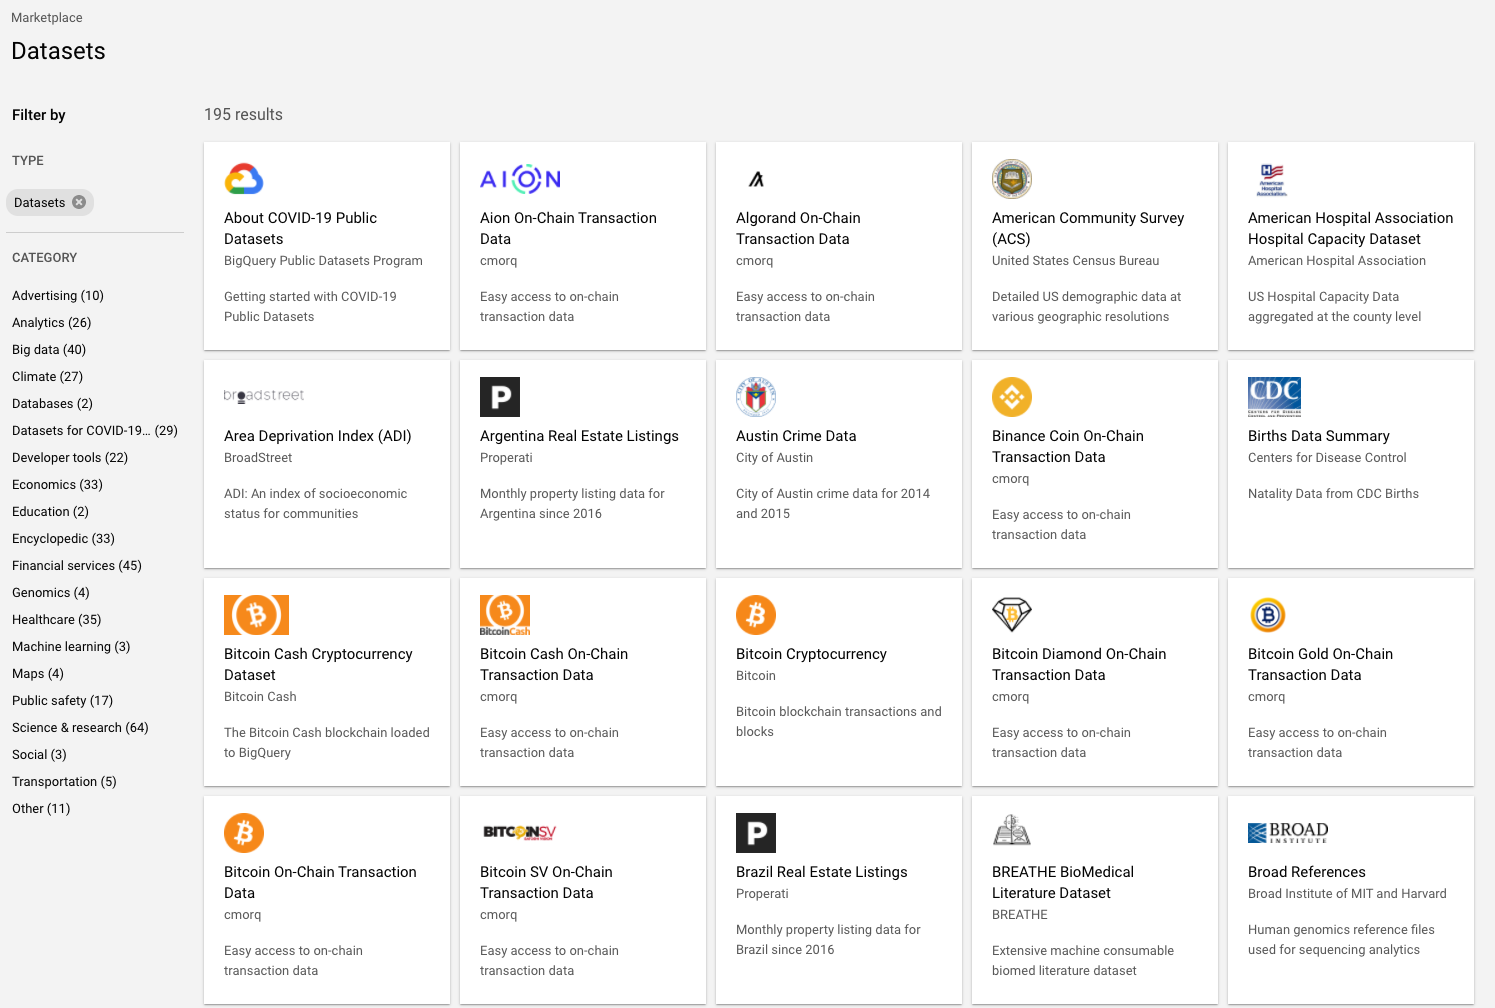The height and width of the screenshot is (1008, 1495).
Task: Click the Bitcoin Gold logo icon
Action: pyautogui.click(x=1268, y=615)
